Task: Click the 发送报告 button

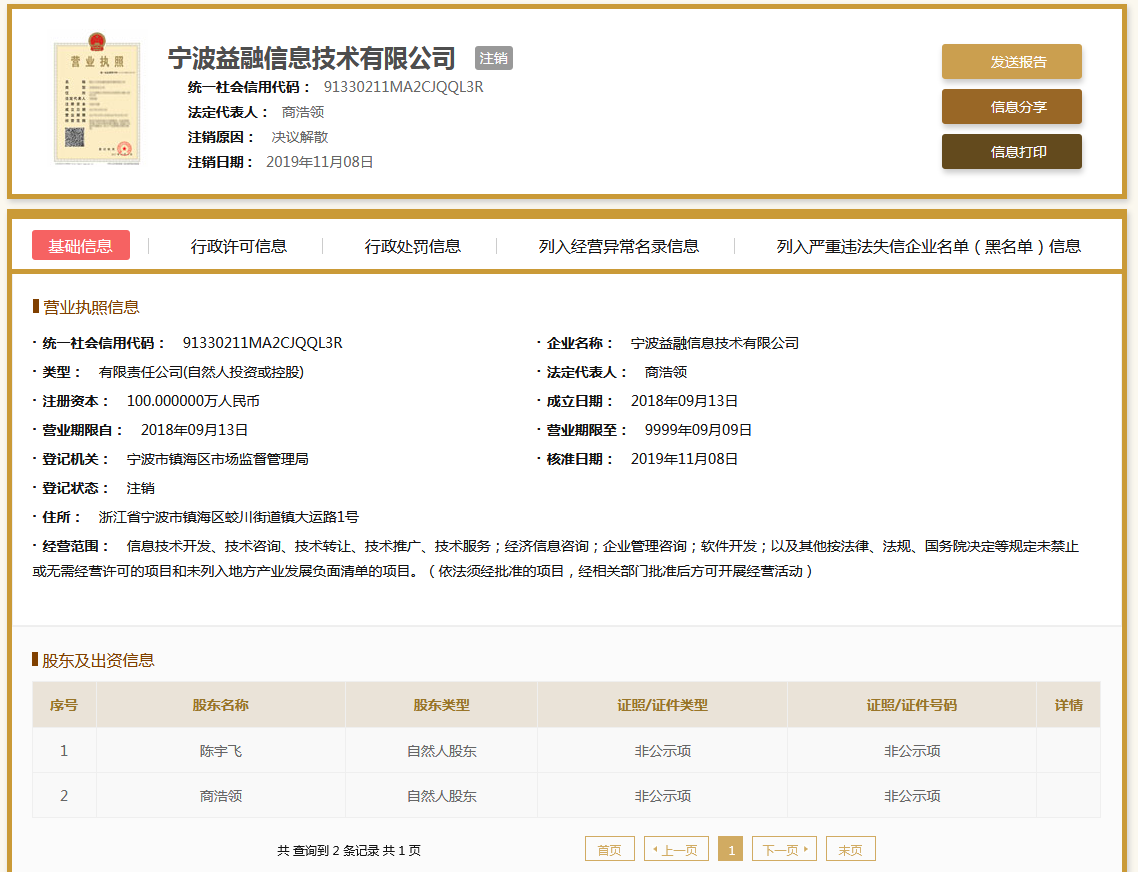Action: tap(1011, 61)
